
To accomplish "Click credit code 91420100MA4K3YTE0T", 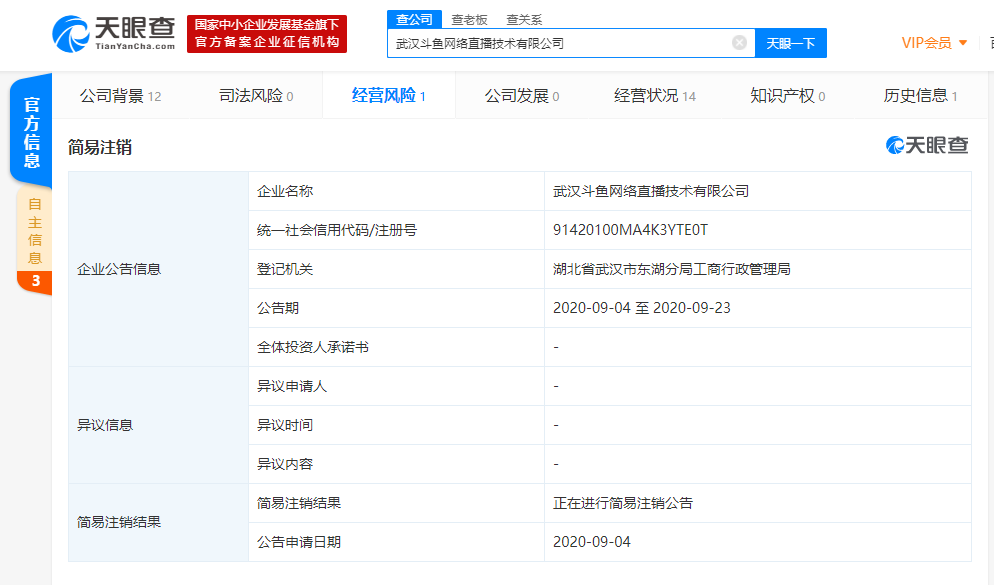I will [630, 230].
